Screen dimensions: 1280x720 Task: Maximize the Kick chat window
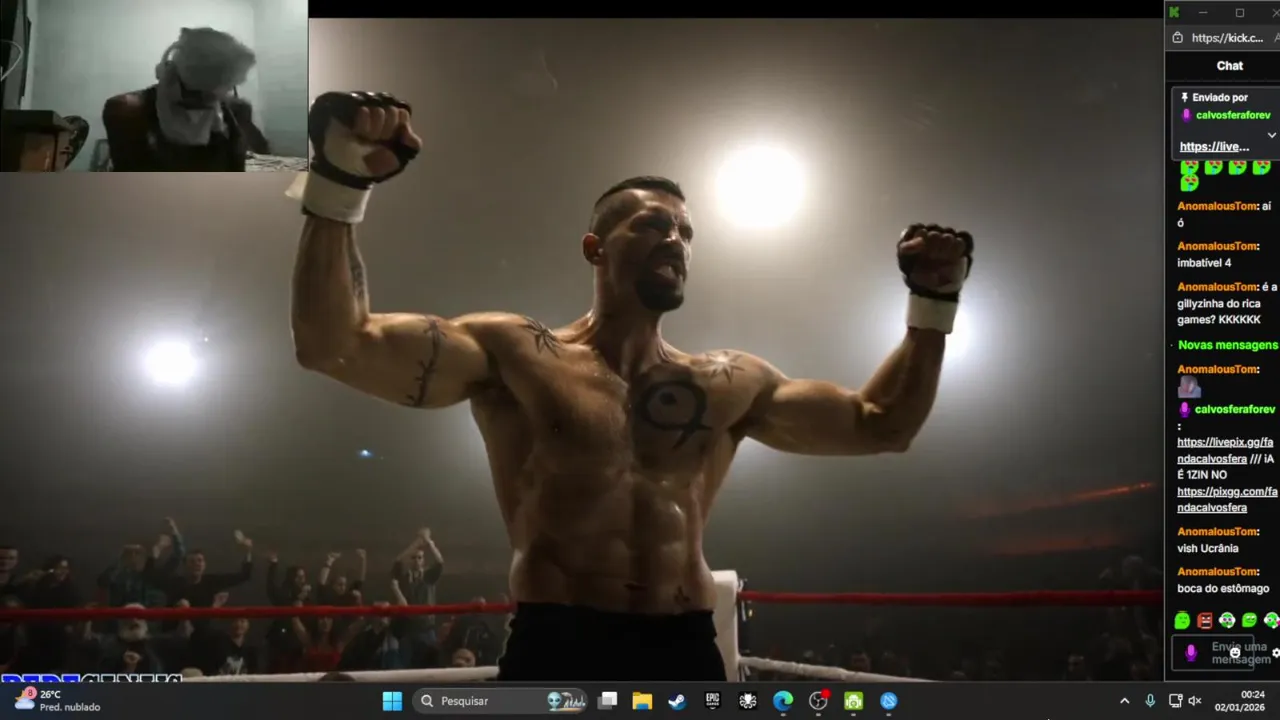click(1240, 12)
